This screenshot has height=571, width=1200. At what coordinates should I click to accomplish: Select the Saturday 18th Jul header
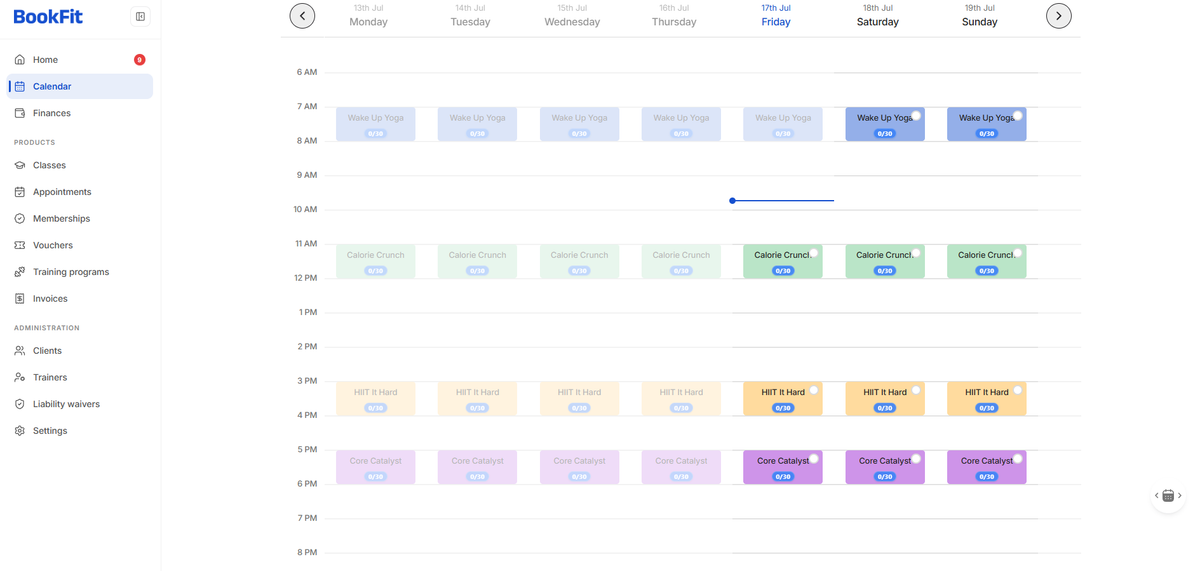(x=878, y=15)
